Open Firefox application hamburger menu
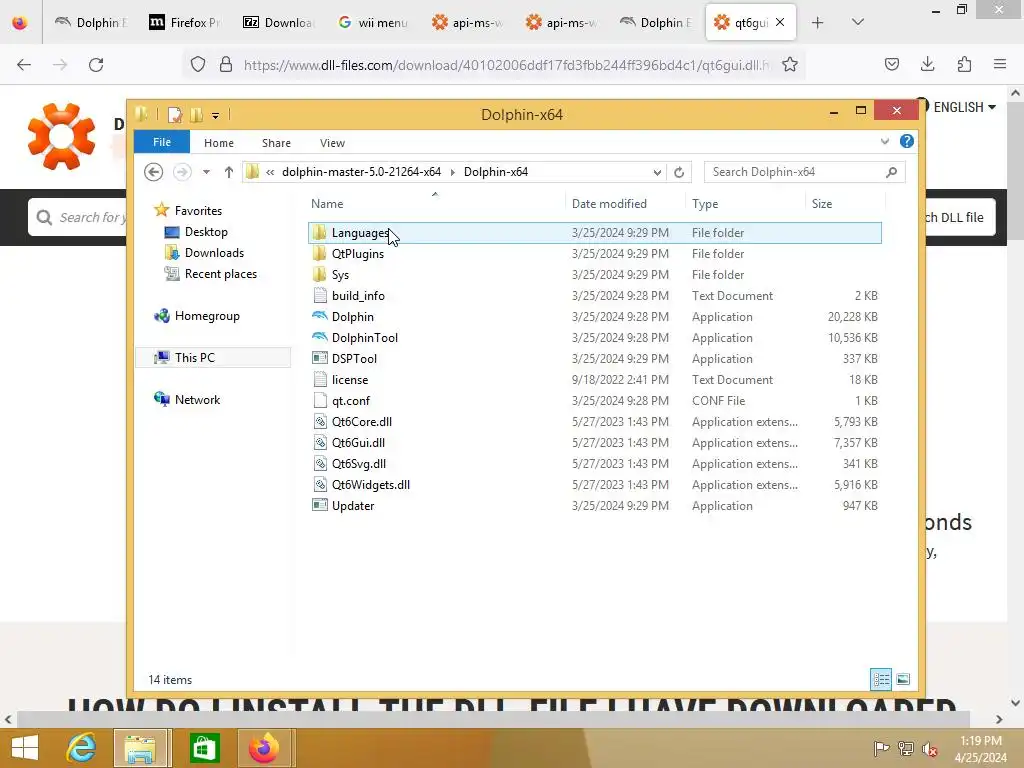Screen dimensions: 1024x768 pyautogui.click(x=1000, y=64)
